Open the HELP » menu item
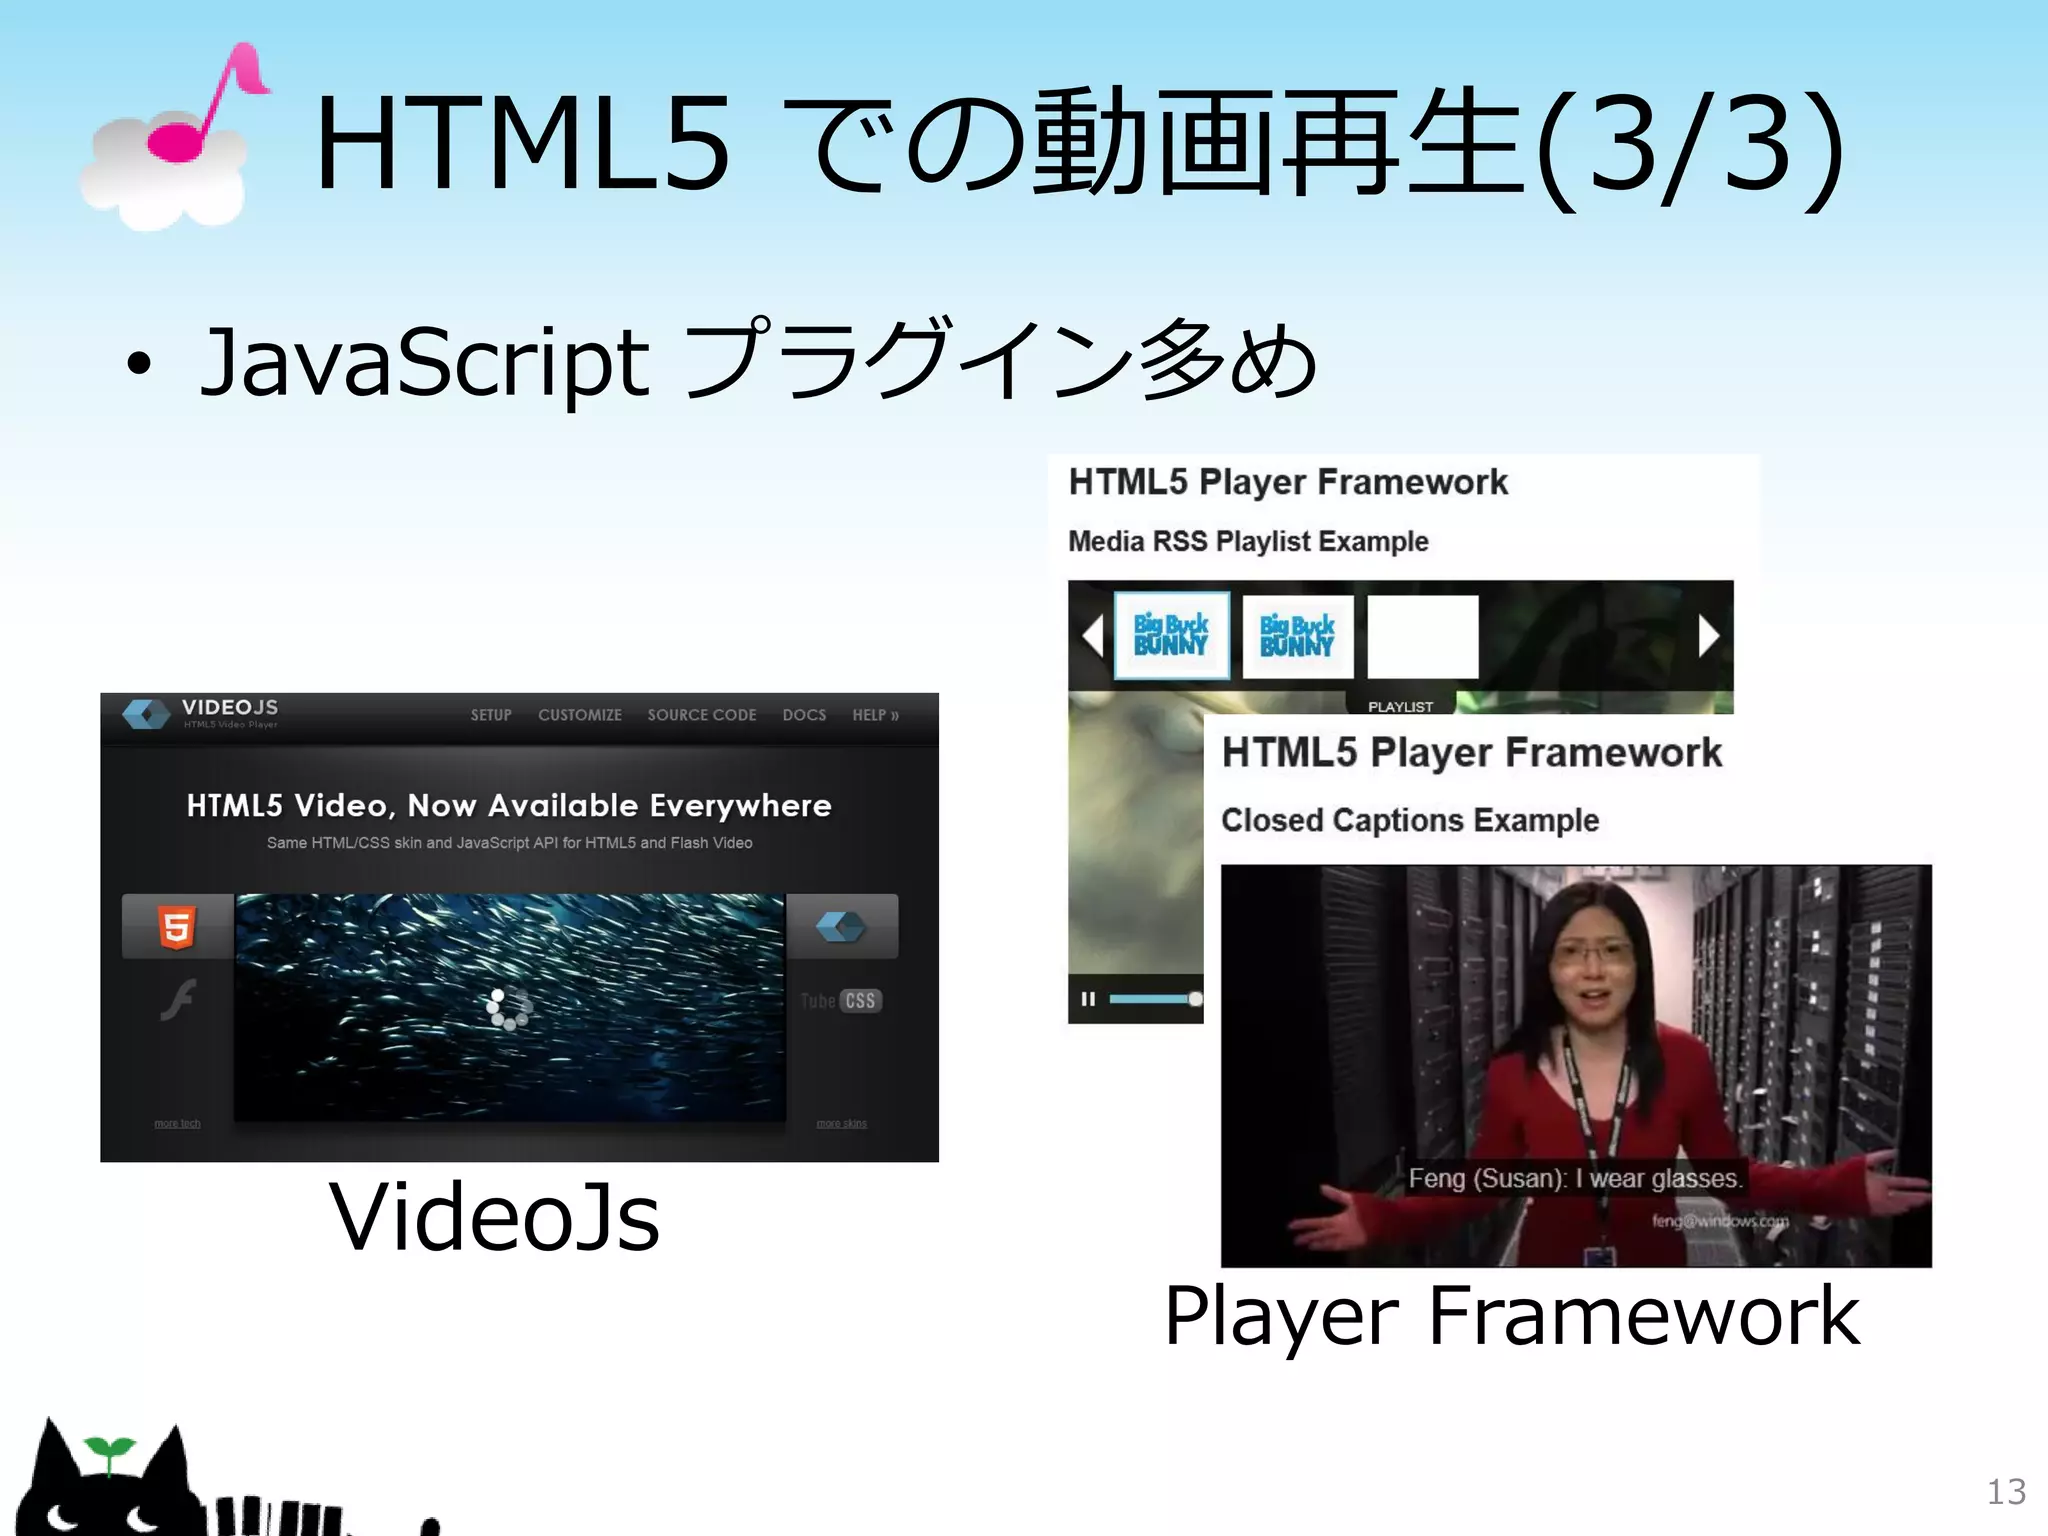The image size is (2048, 1536). [x=876, y=715]
